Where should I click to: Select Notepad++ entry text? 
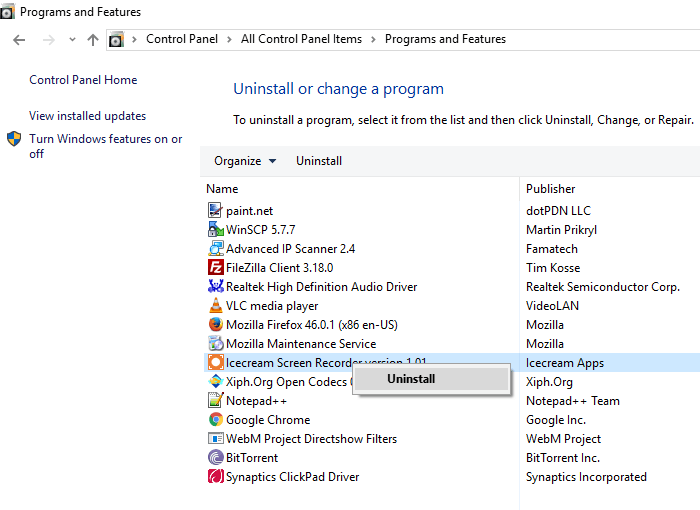(x=256, y=401)
